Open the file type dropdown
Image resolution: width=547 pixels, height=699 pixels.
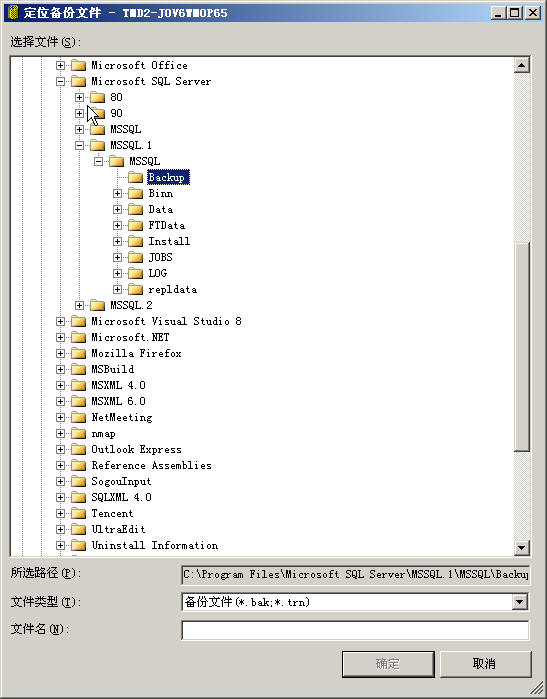point(519,602)
